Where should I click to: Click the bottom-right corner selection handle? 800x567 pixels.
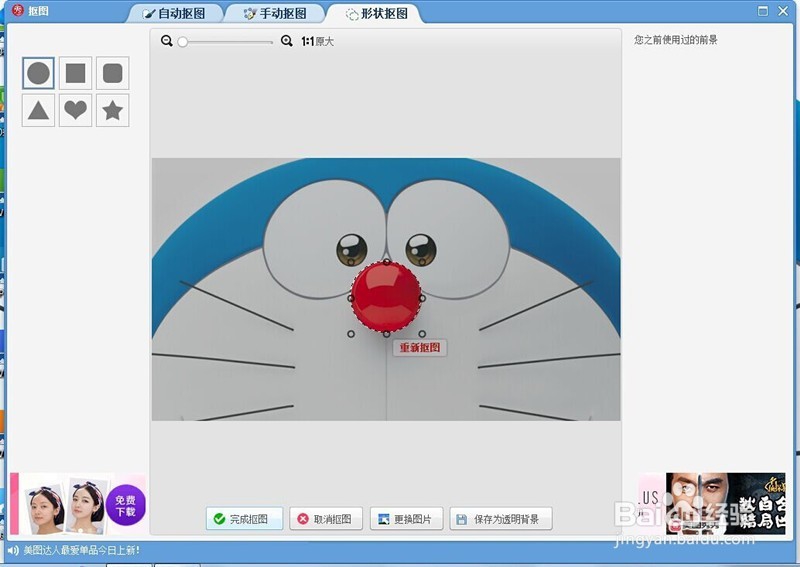click(422, 334)
